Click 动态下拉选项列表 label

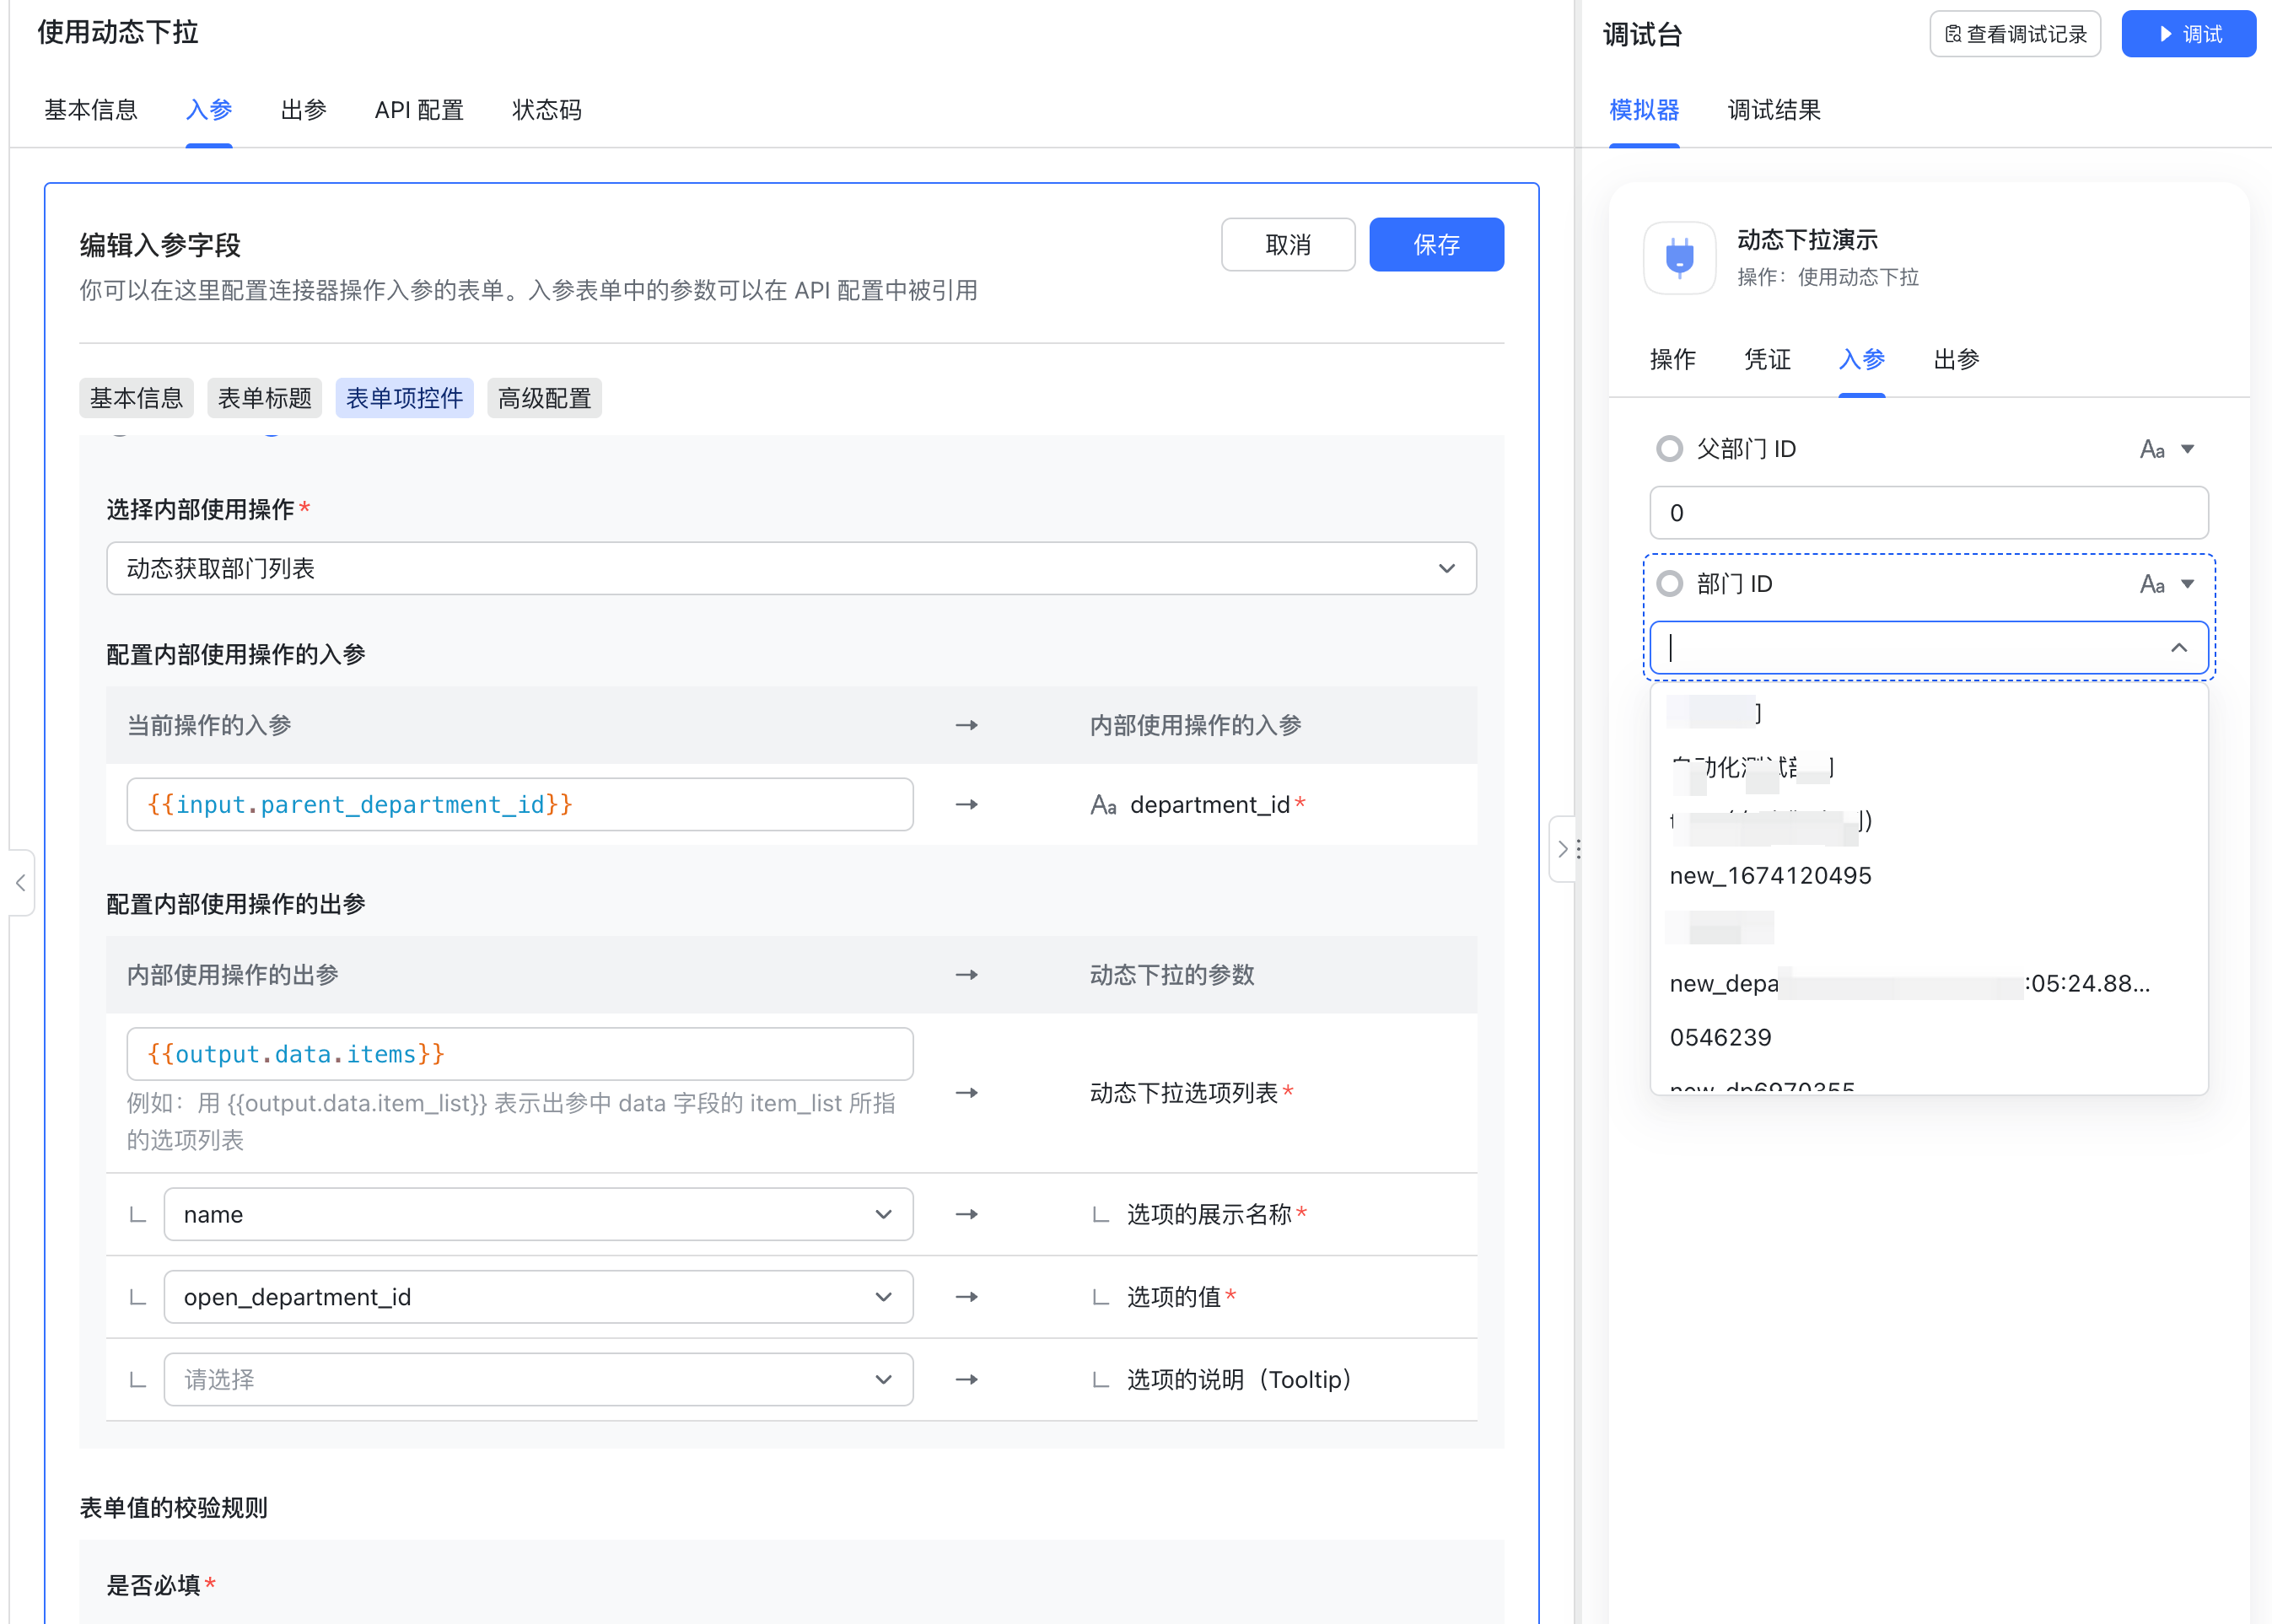(1183, 1093)
